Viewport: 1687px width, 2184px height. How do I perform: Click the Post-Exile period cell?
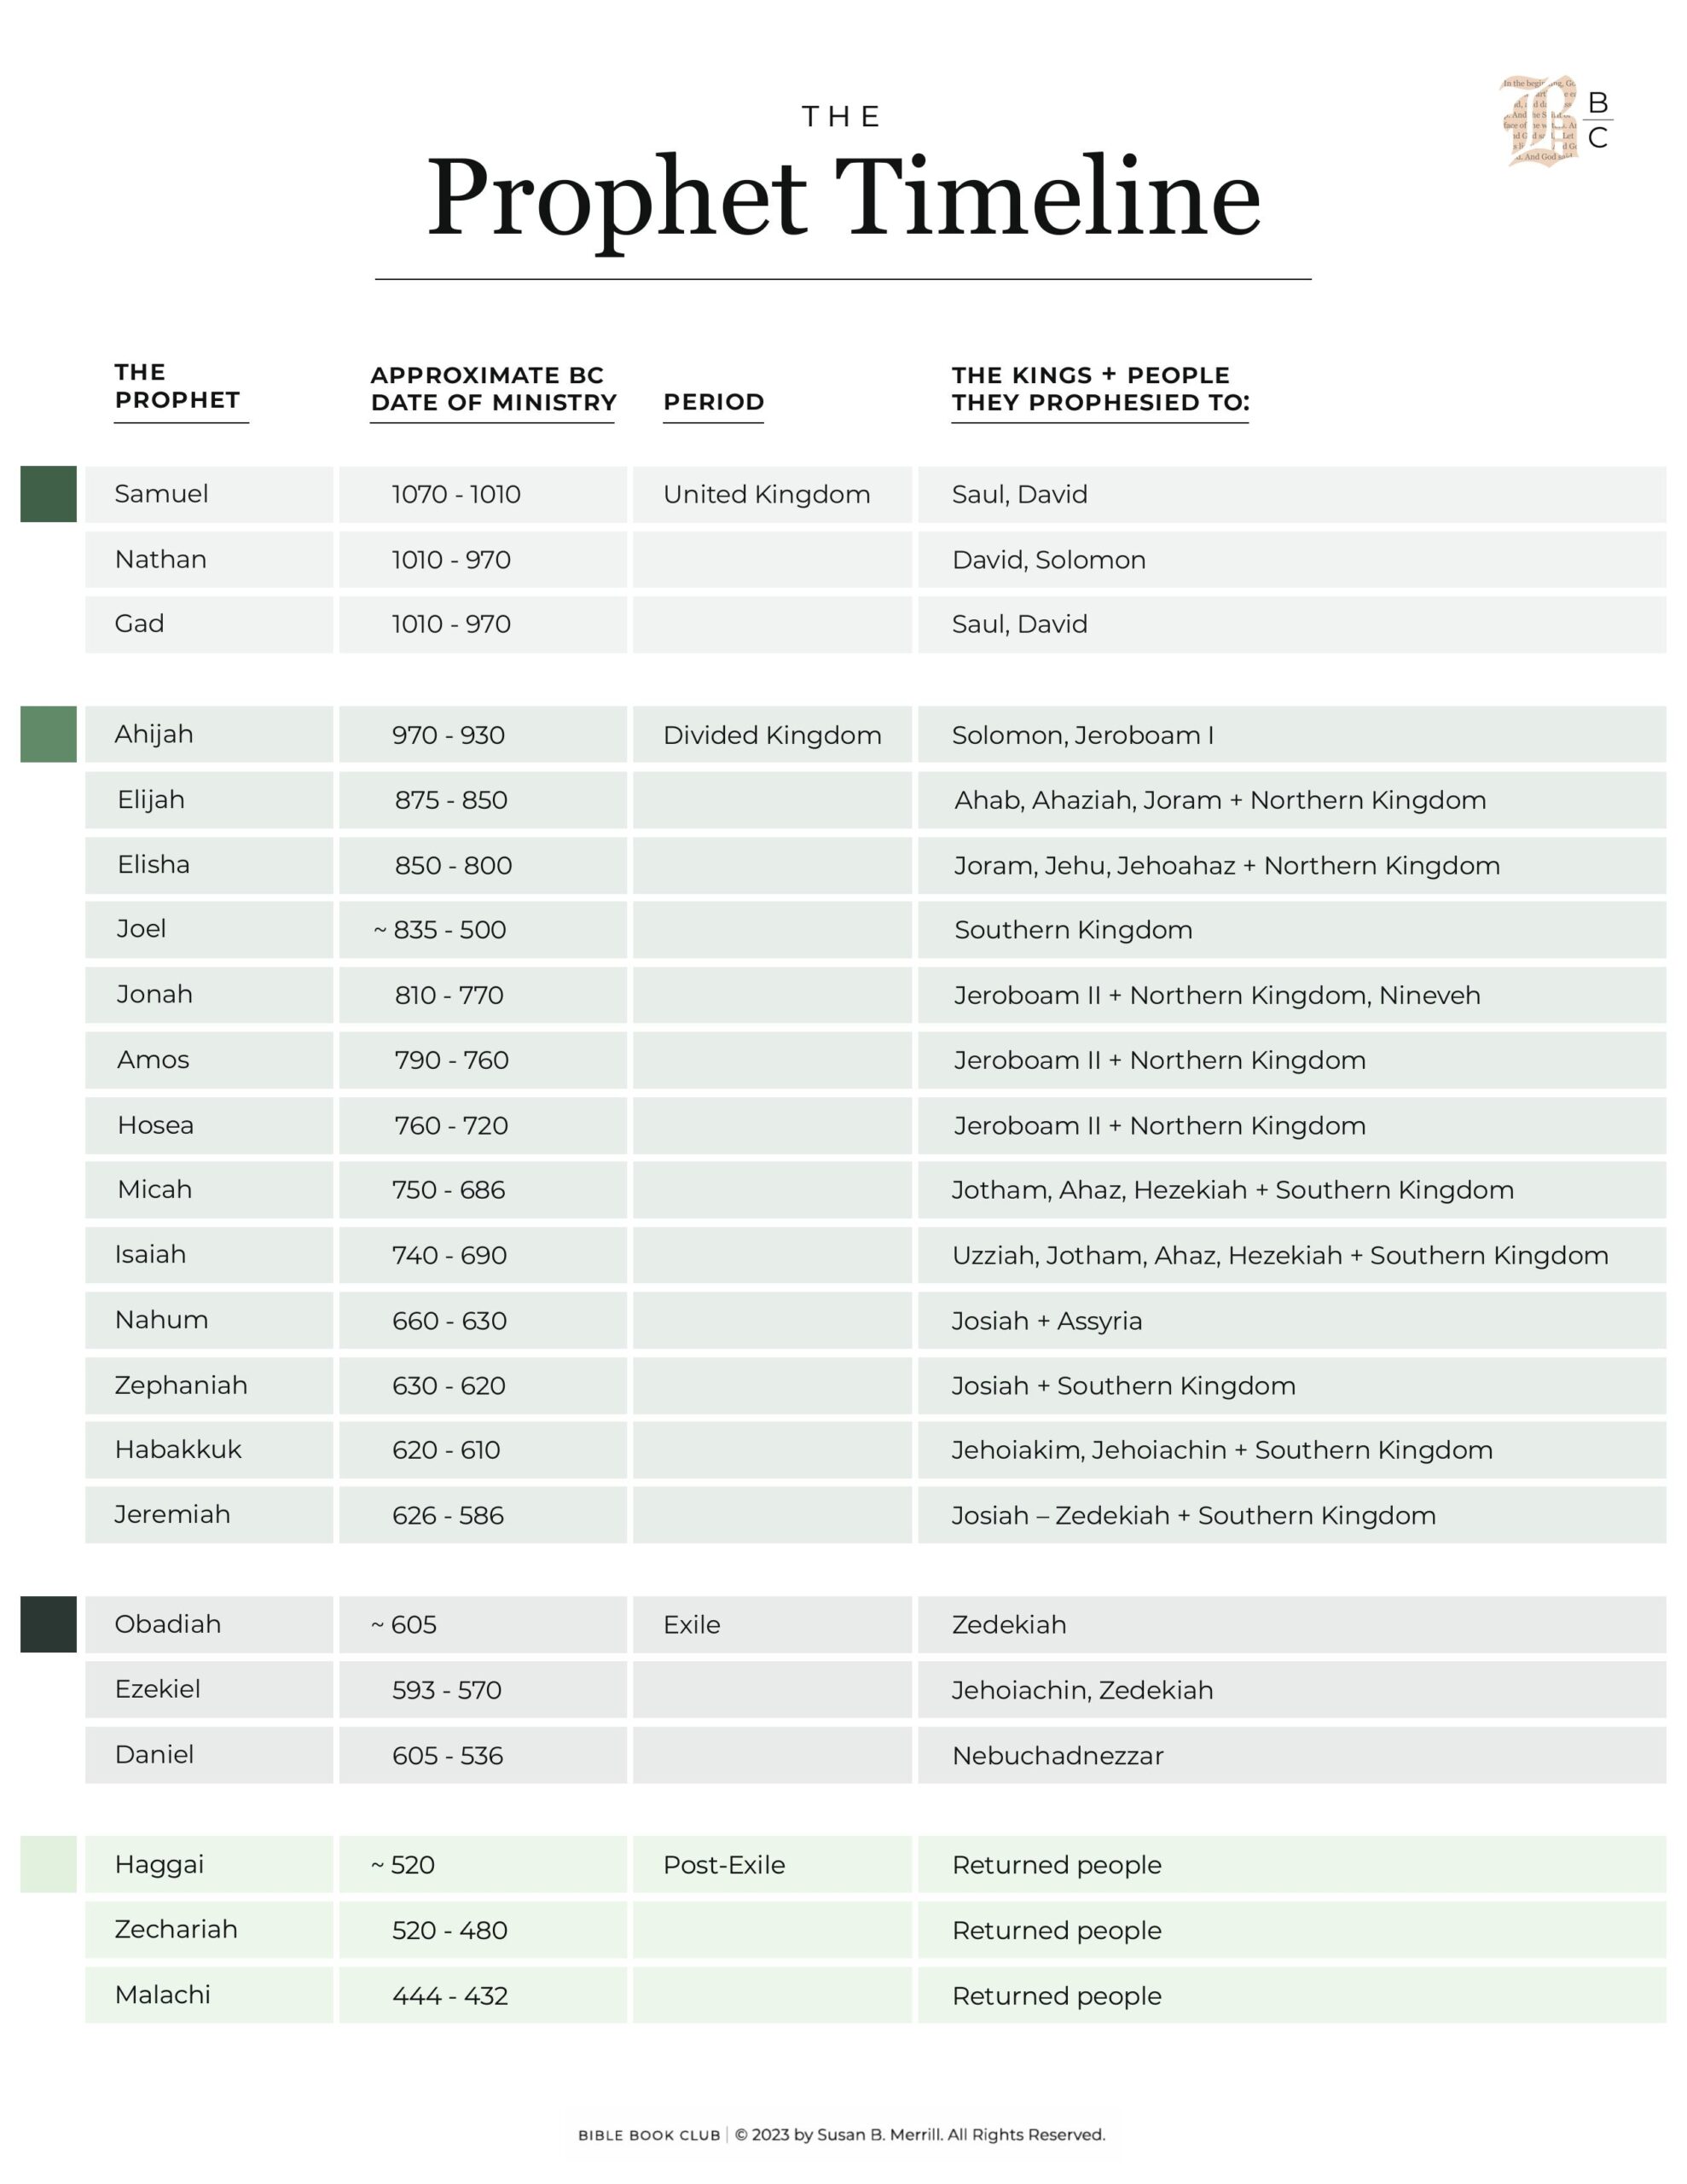click(x=772, y=1864)
